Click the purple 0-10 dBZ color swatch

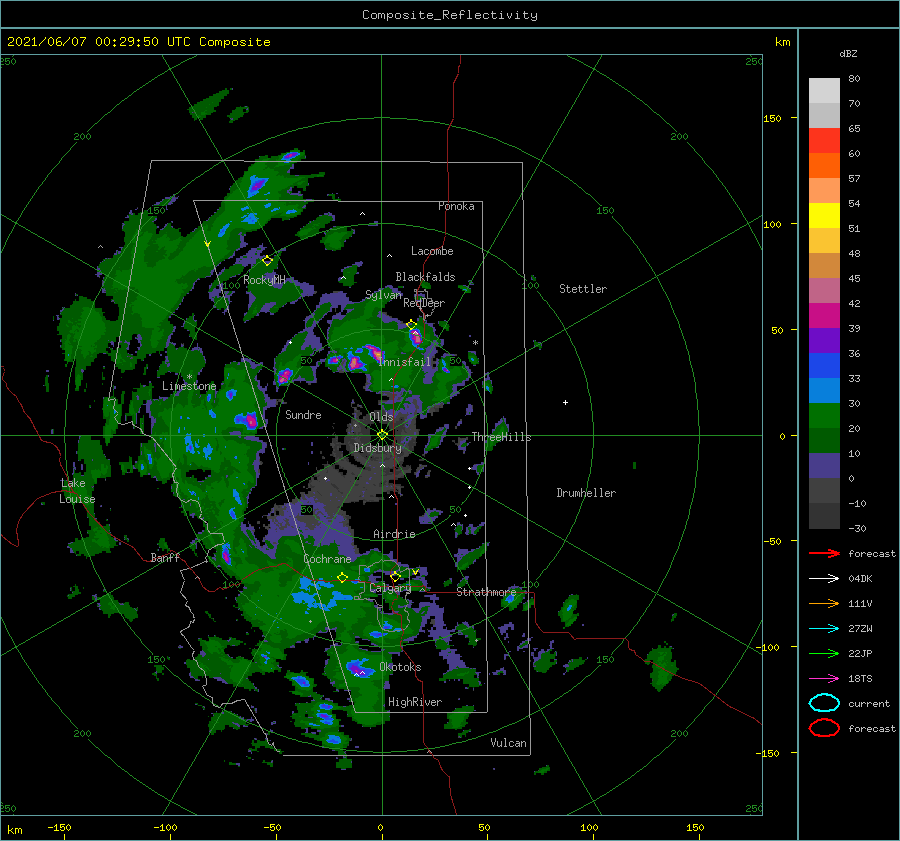(x=824, y=466)
